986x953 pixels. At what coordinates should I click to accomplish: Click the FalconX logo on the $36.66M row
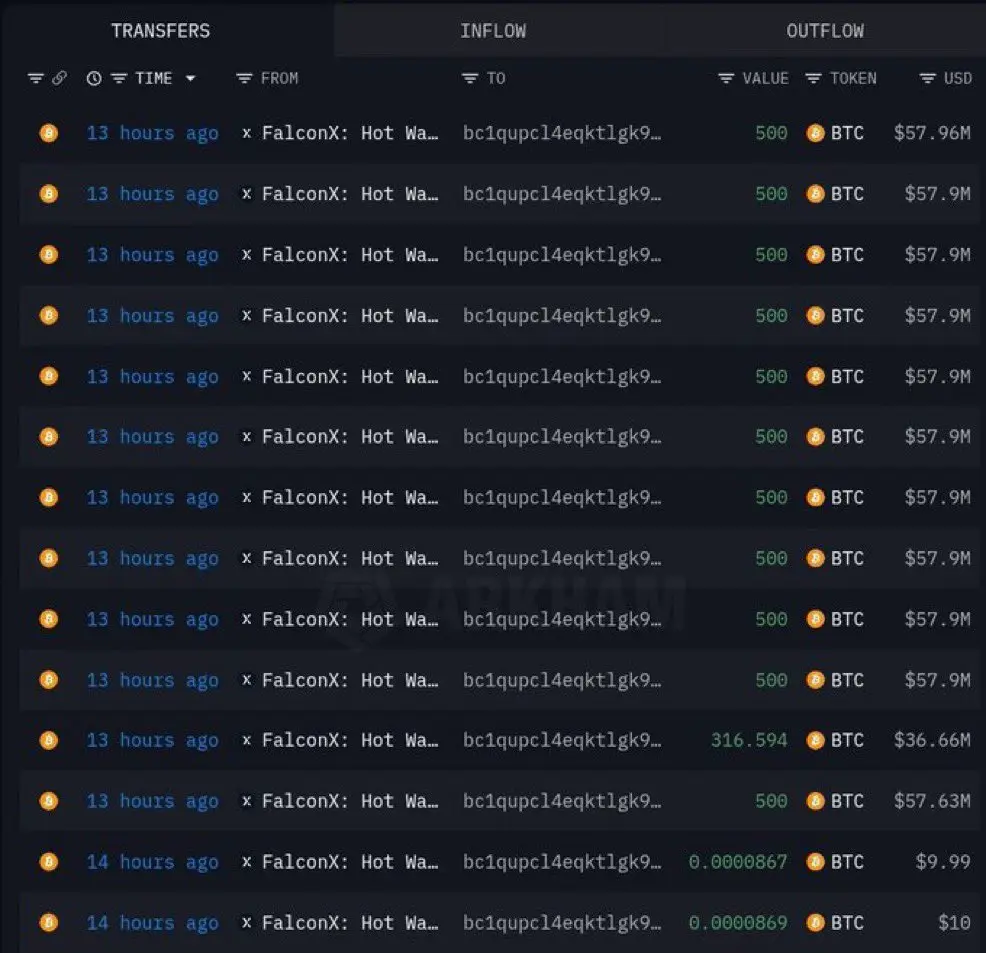pos(246,740)
